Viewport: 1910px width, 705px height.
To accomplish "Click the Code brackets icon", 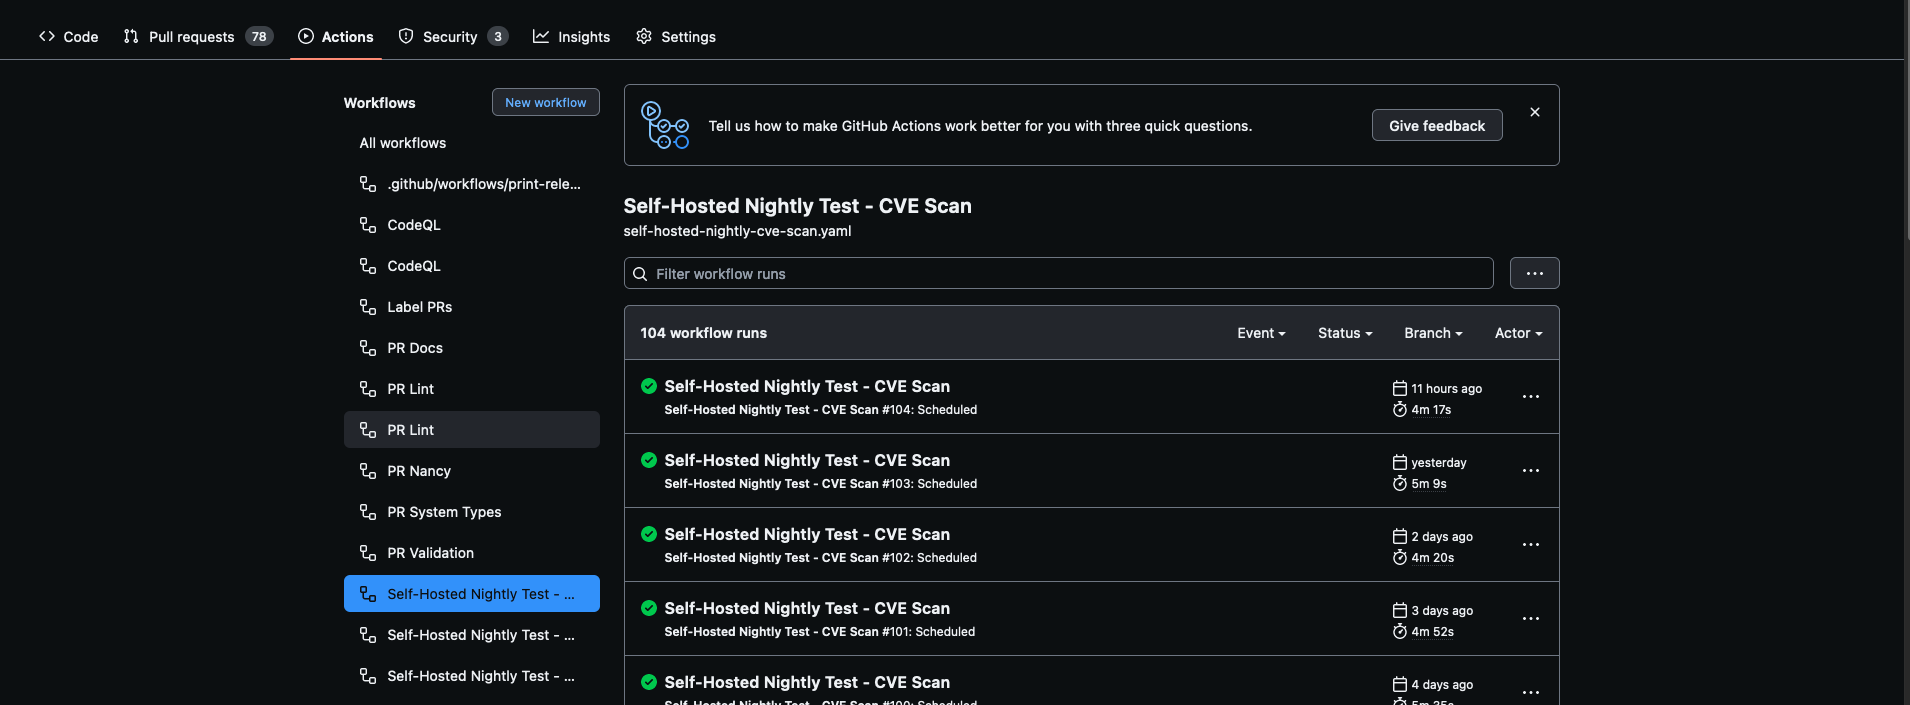I will (x=47, y=36).
